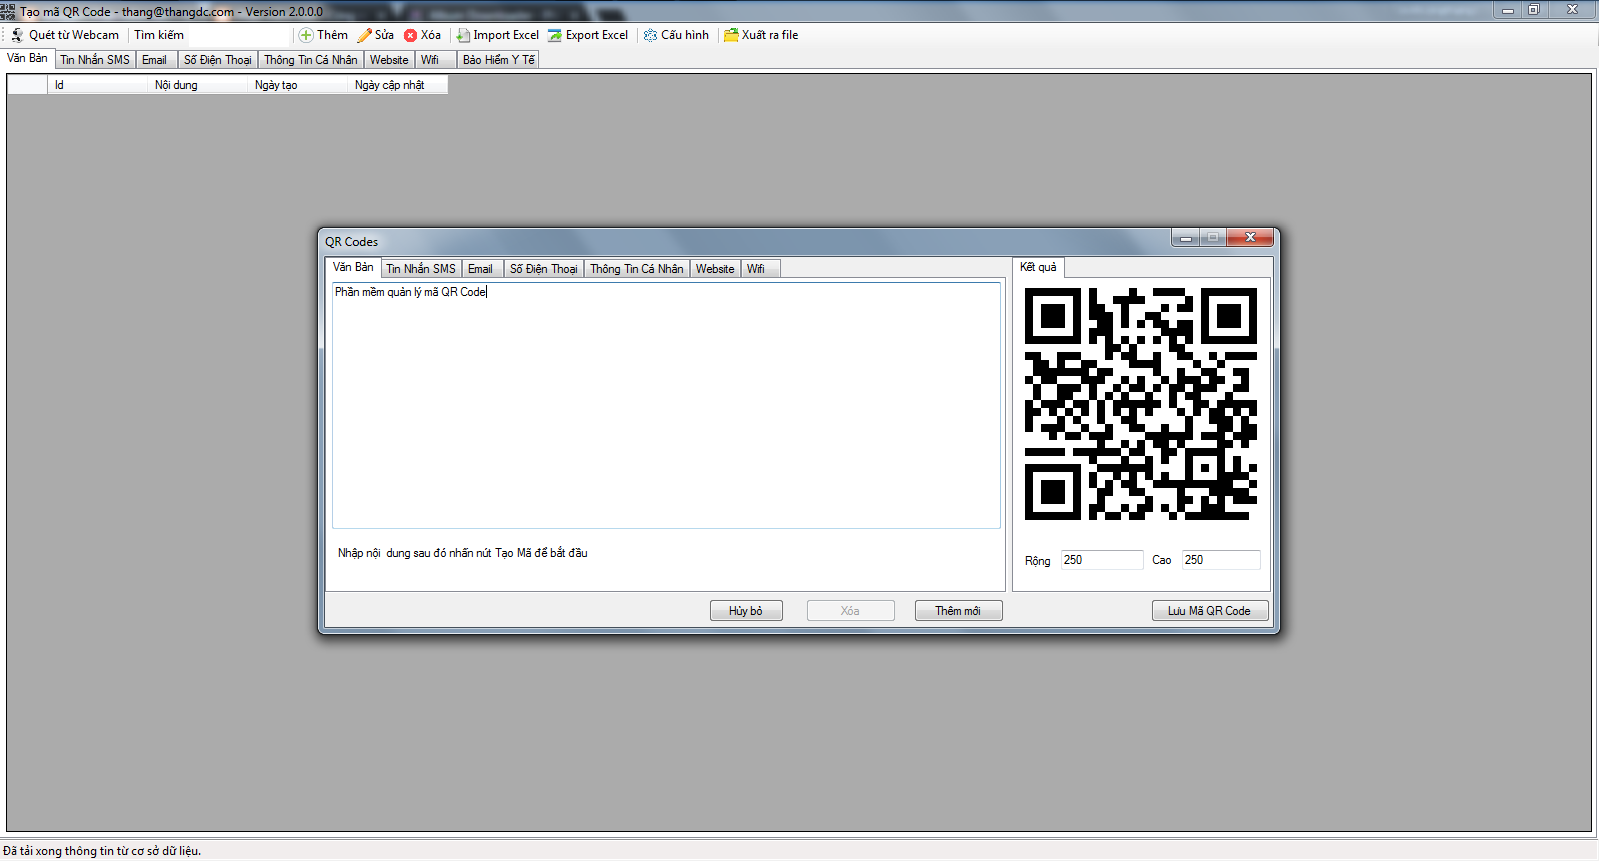Minimize the QR Codes dialog

point(1185,237)
